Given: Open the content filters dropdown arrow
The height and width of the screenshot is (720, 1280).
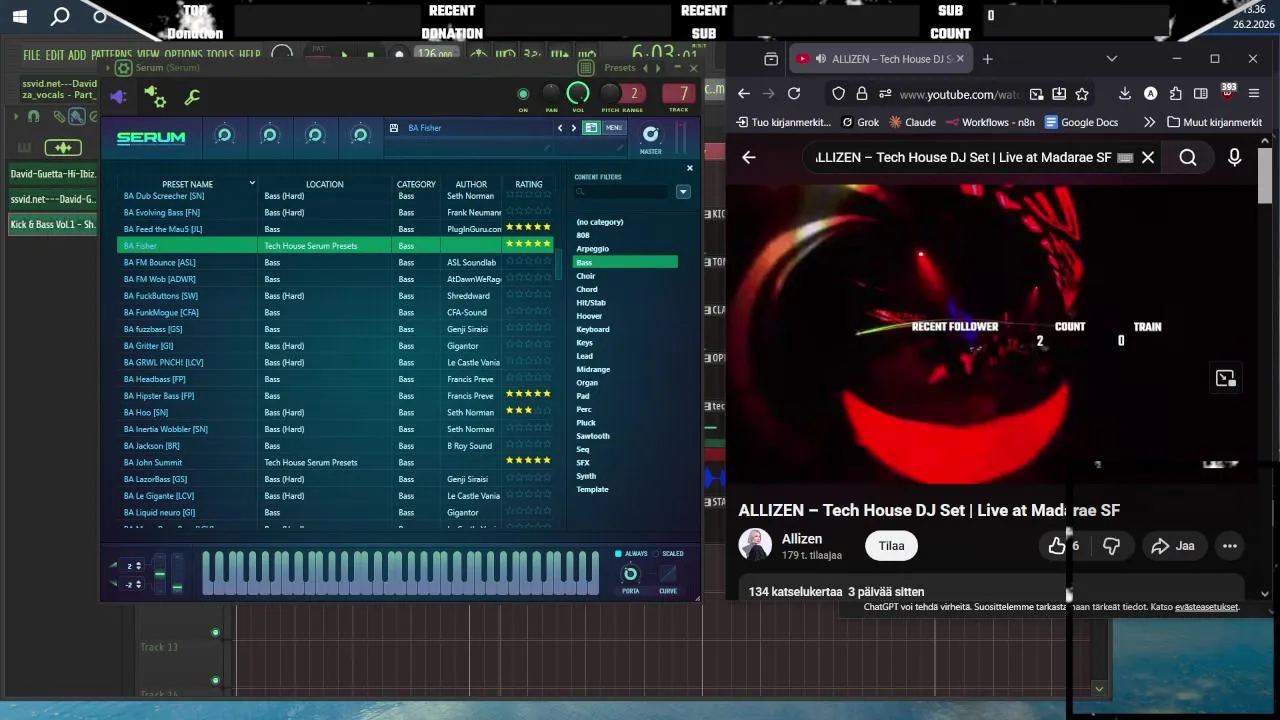Looking at the screenshot, I should (683, 192).
